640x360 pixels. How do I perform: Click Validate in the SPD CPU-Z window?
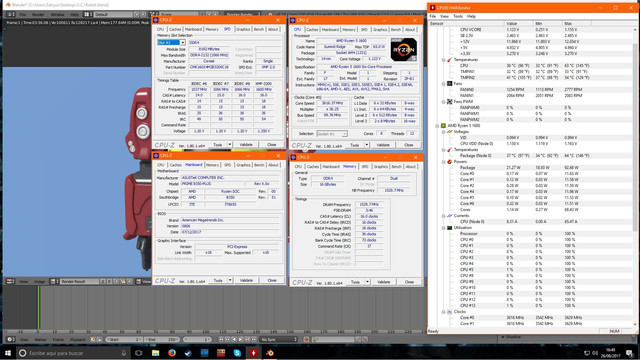click(x=246, y=144)
